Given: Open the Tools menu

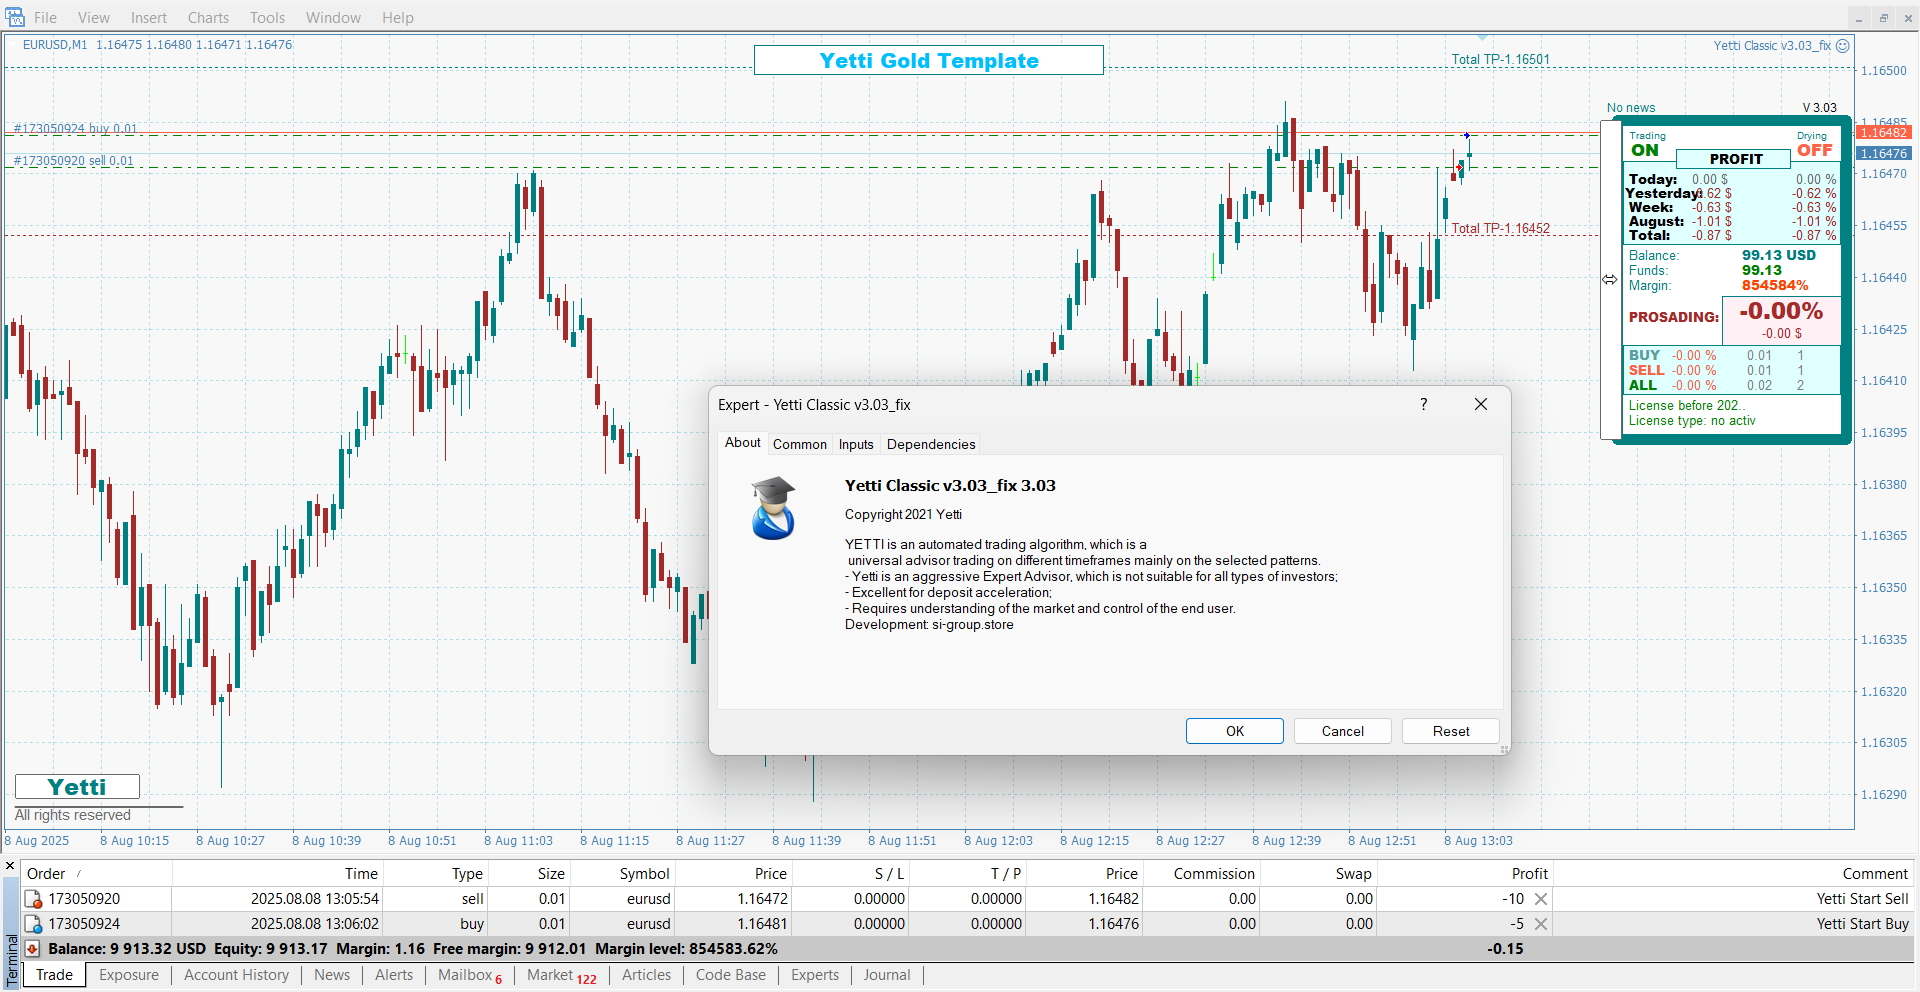Looking at the screenshot, I should tap(267, 17).
